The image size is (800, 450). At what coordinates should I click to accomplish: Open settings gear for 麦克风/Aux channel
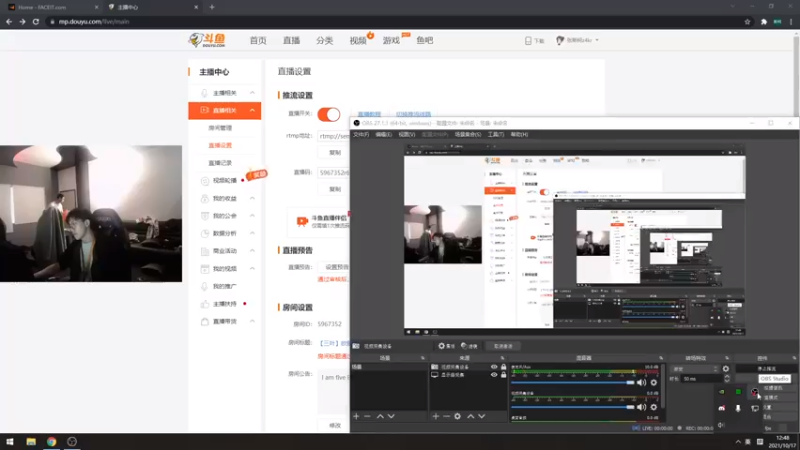(654, 382)
